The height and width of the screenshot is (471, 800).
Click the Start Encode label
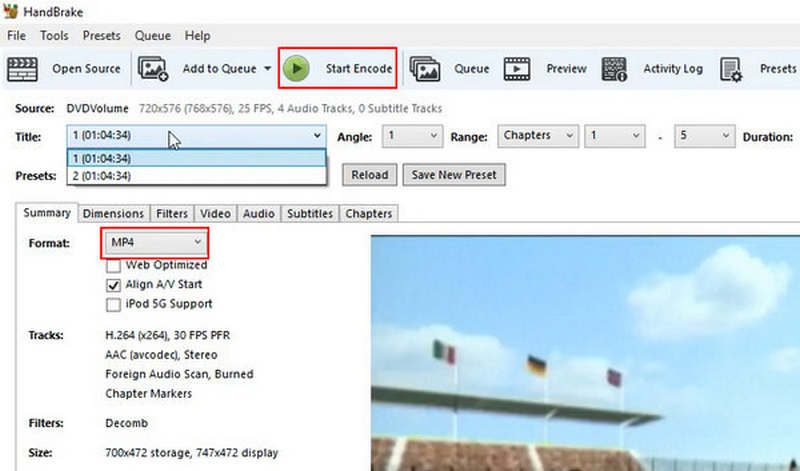click(x=359, y=68)
